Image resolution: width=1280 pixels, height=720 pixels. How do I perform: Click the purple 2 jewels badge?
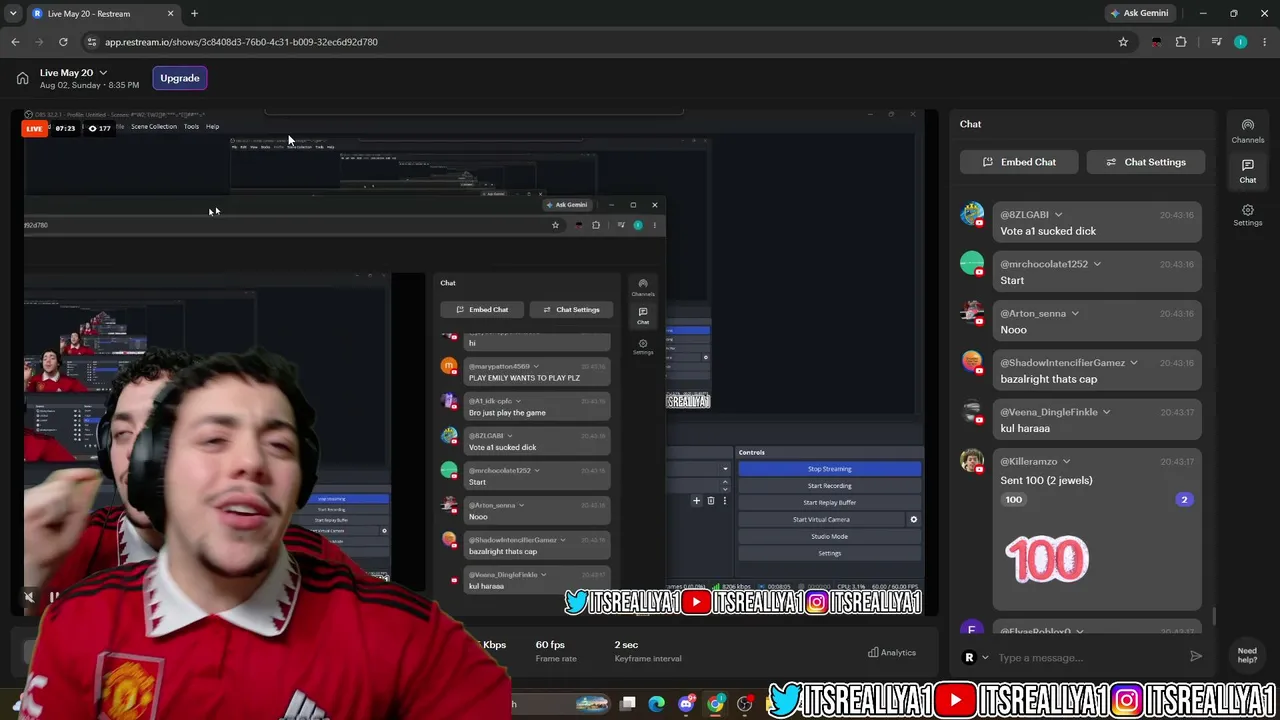(1184, 500)
